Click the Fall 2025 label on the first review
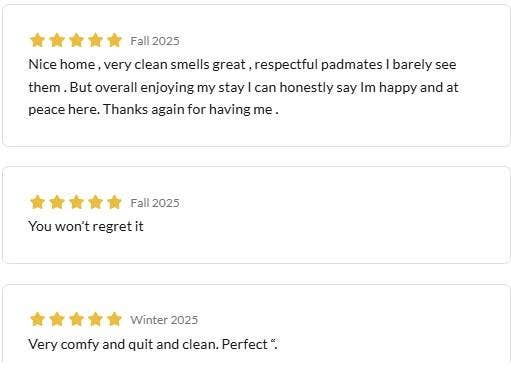The width and height of the screenshot is (511, 380). pos(155,41)
